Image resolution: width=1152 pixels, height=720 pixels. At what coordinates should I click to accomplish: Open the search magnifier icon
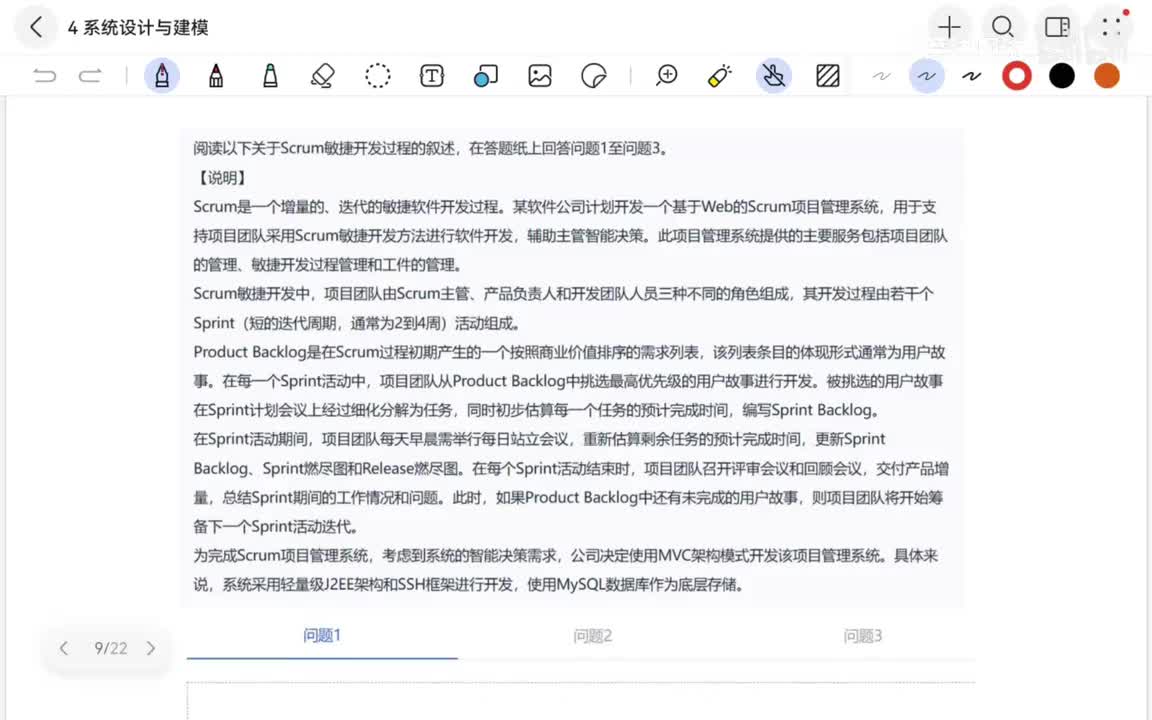[1003, 28]
